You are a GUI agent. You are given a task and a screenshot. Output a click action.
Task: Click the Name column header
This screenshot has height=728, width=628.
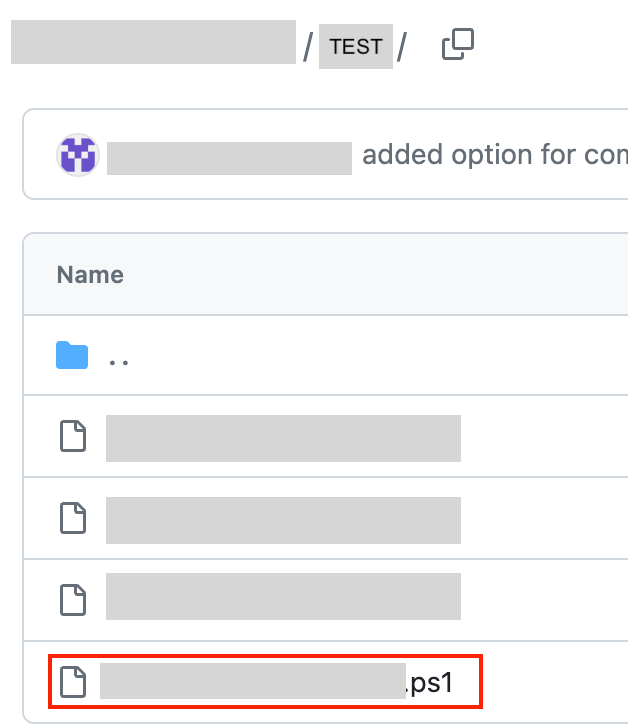90,275
